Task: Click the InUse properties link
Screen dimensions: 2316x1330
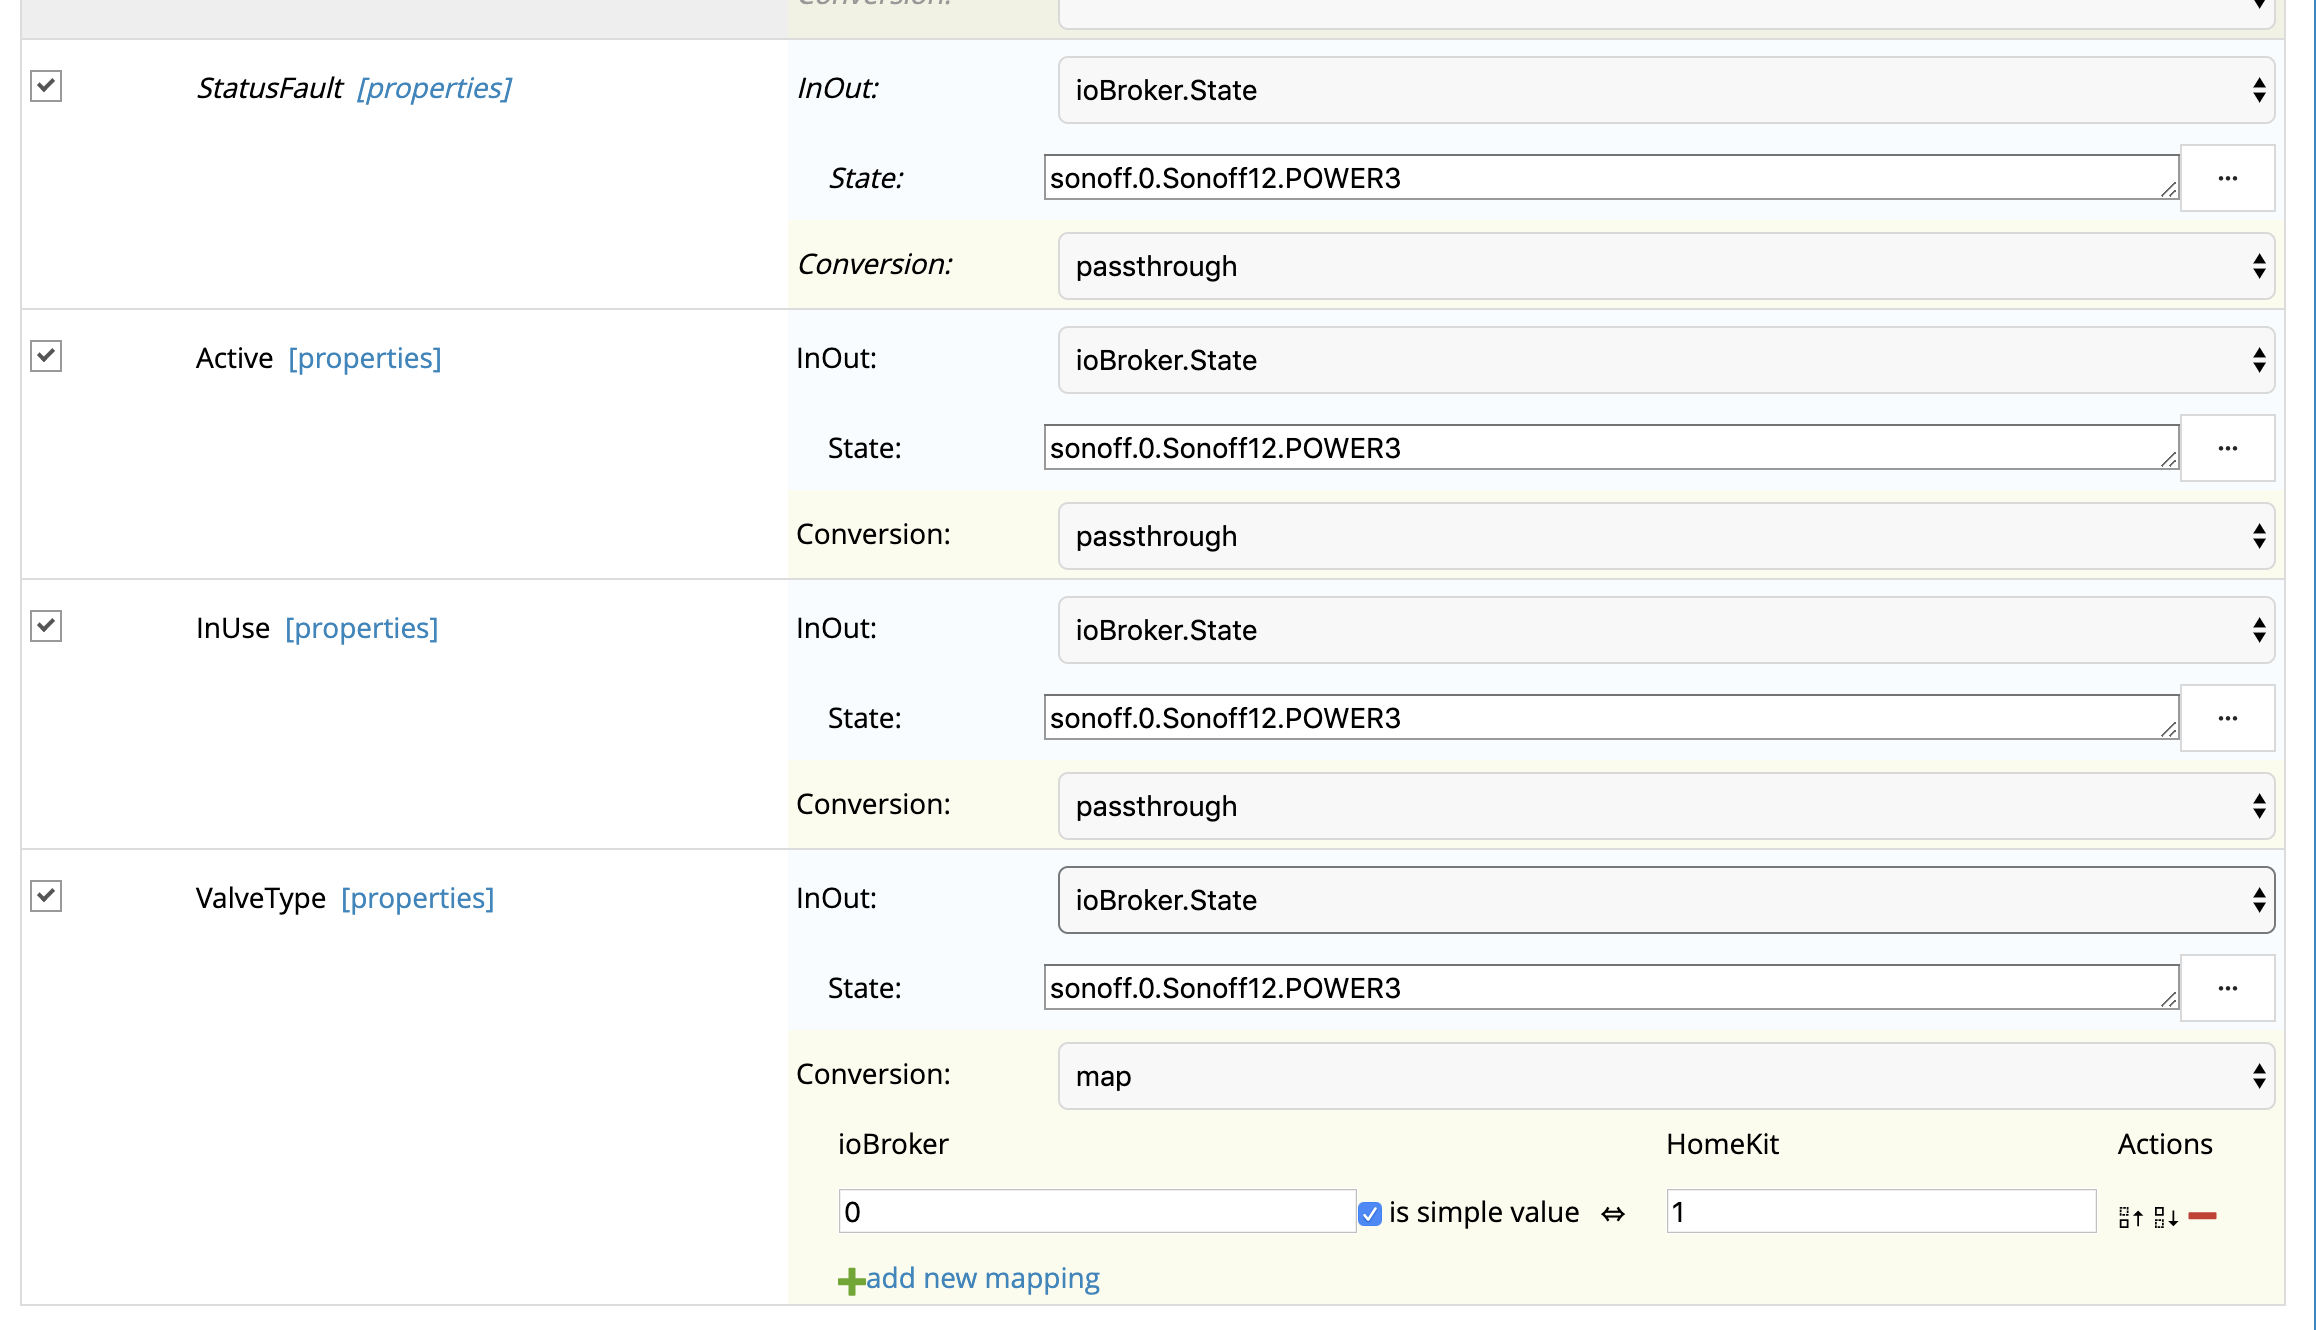Action: (361, 628)
